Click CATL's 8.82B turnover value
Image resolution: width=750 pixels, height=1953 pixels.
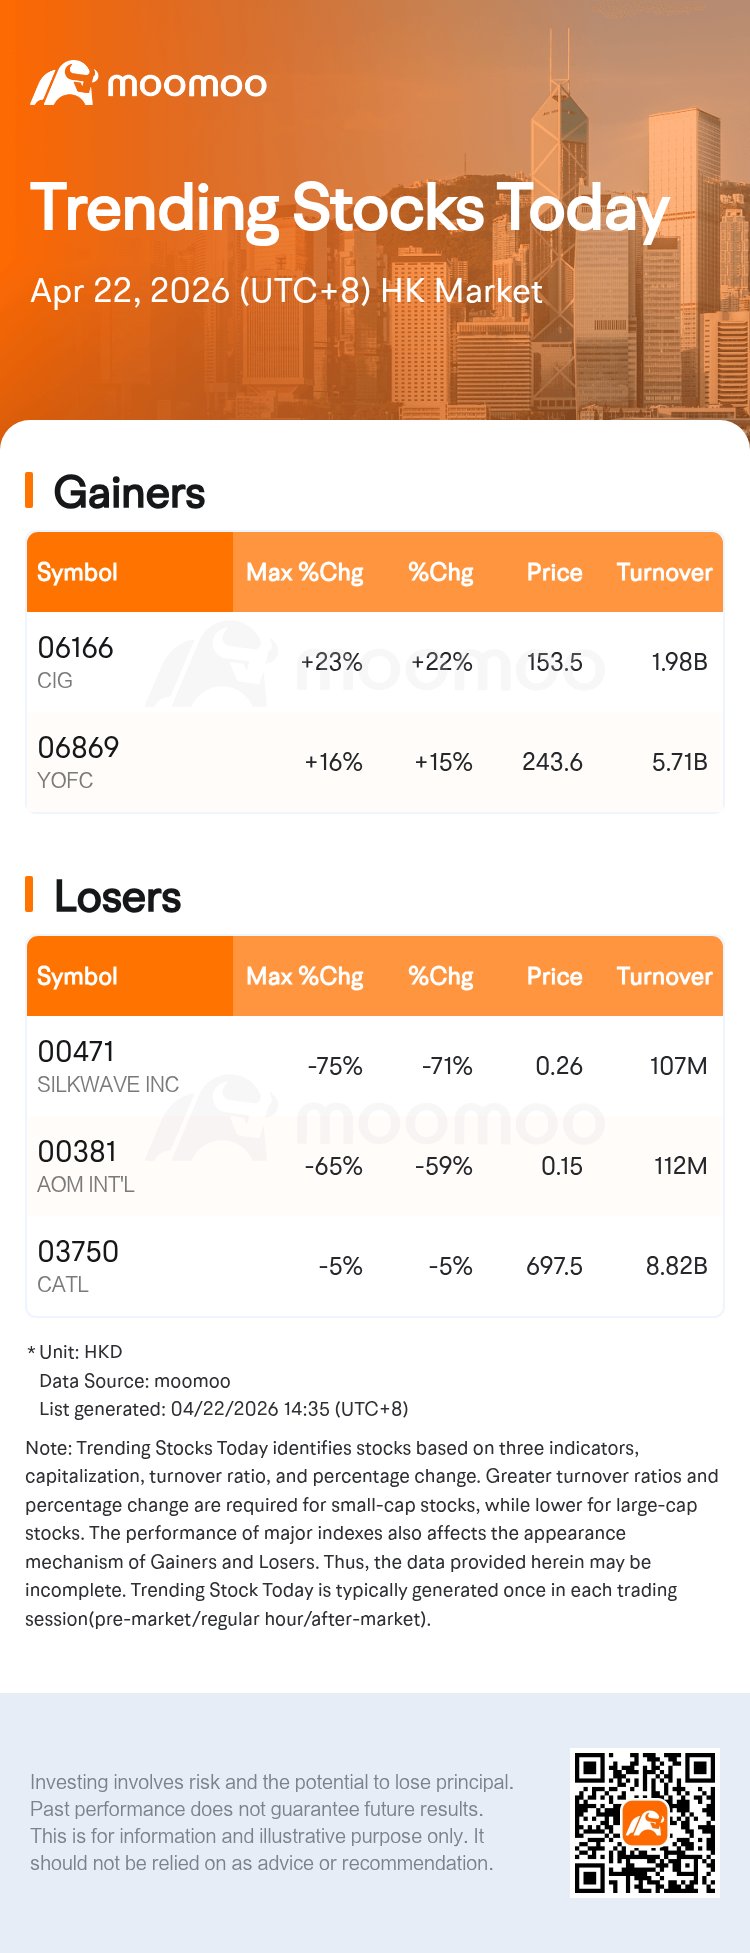[676, 1266]
